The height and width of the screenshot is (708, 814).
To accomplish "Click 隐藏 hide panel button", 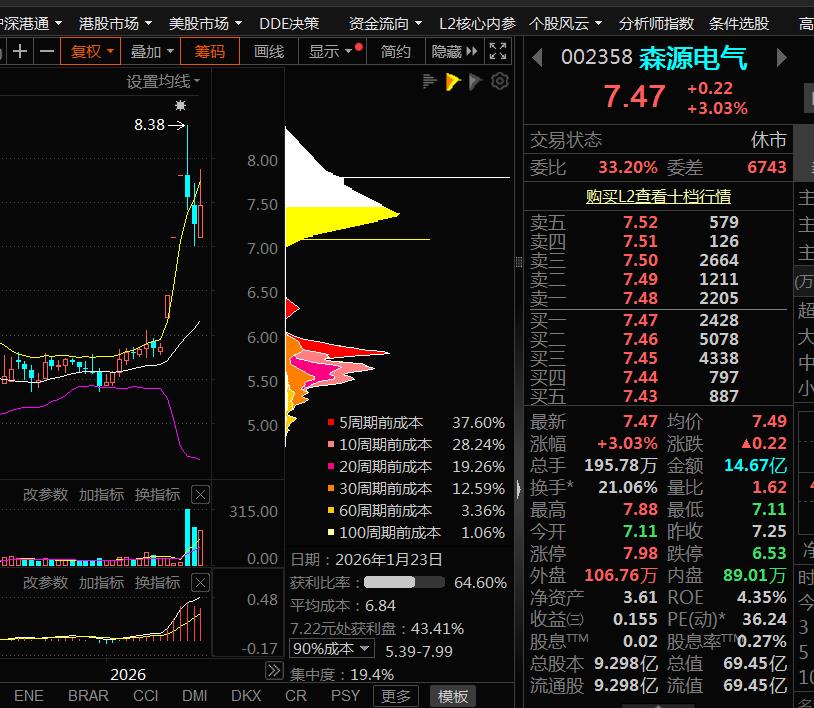I will [454, 51].
